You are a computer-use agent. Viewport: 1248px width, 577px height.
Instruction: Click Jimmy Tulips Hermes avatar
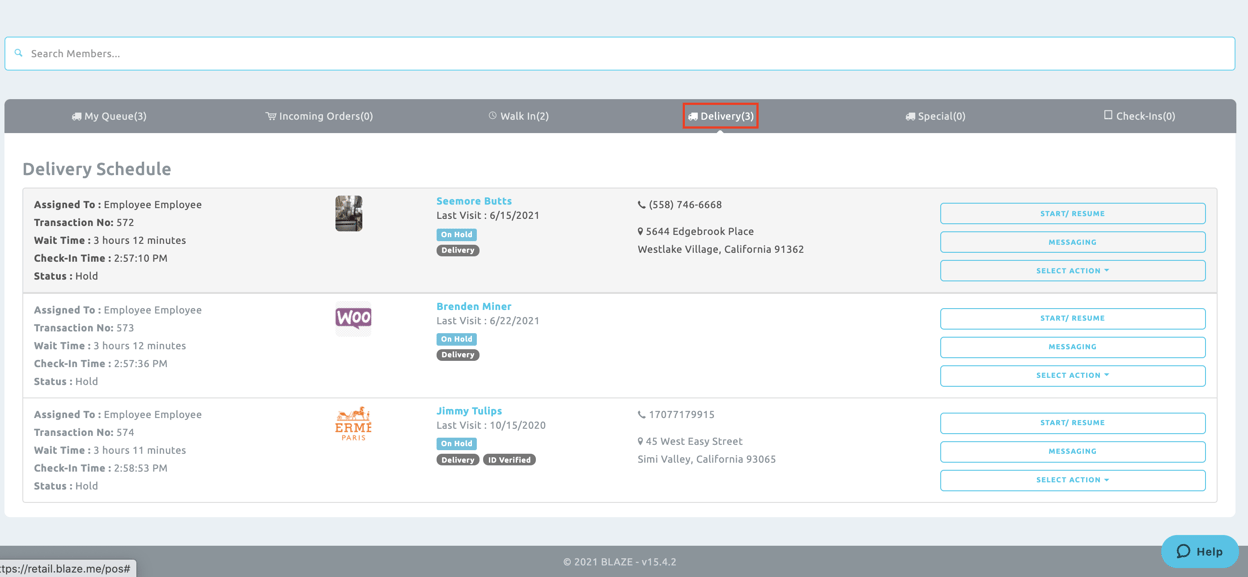coord(353,423)
